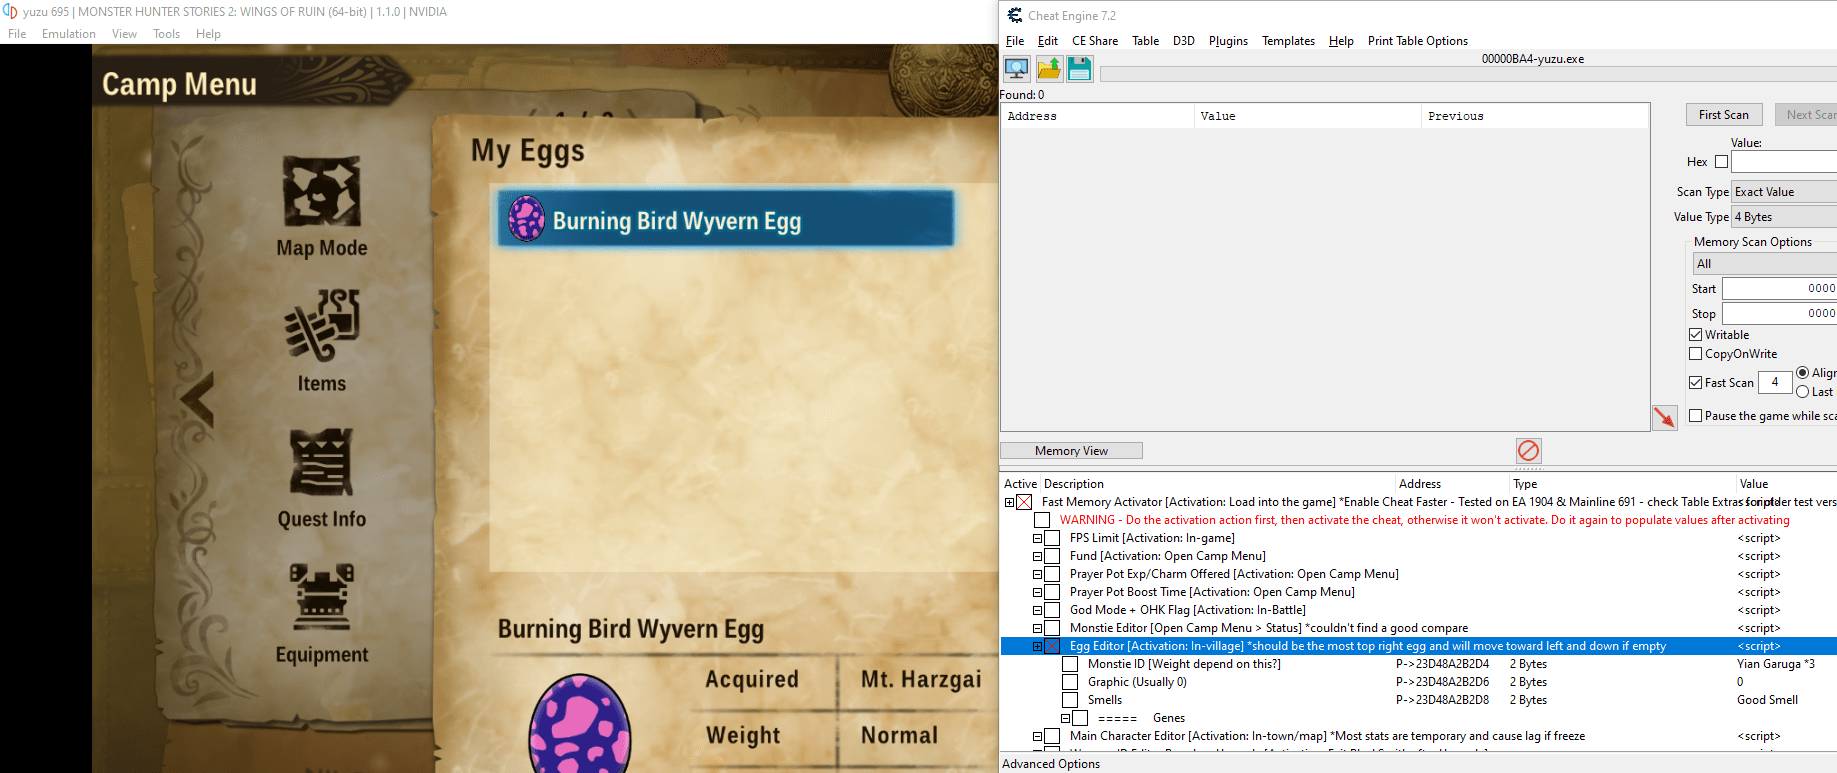Toggle the Hex checkbox
Viewport: 1837px width, 773px height.
pyautogui.click(x=1721, y=162)
